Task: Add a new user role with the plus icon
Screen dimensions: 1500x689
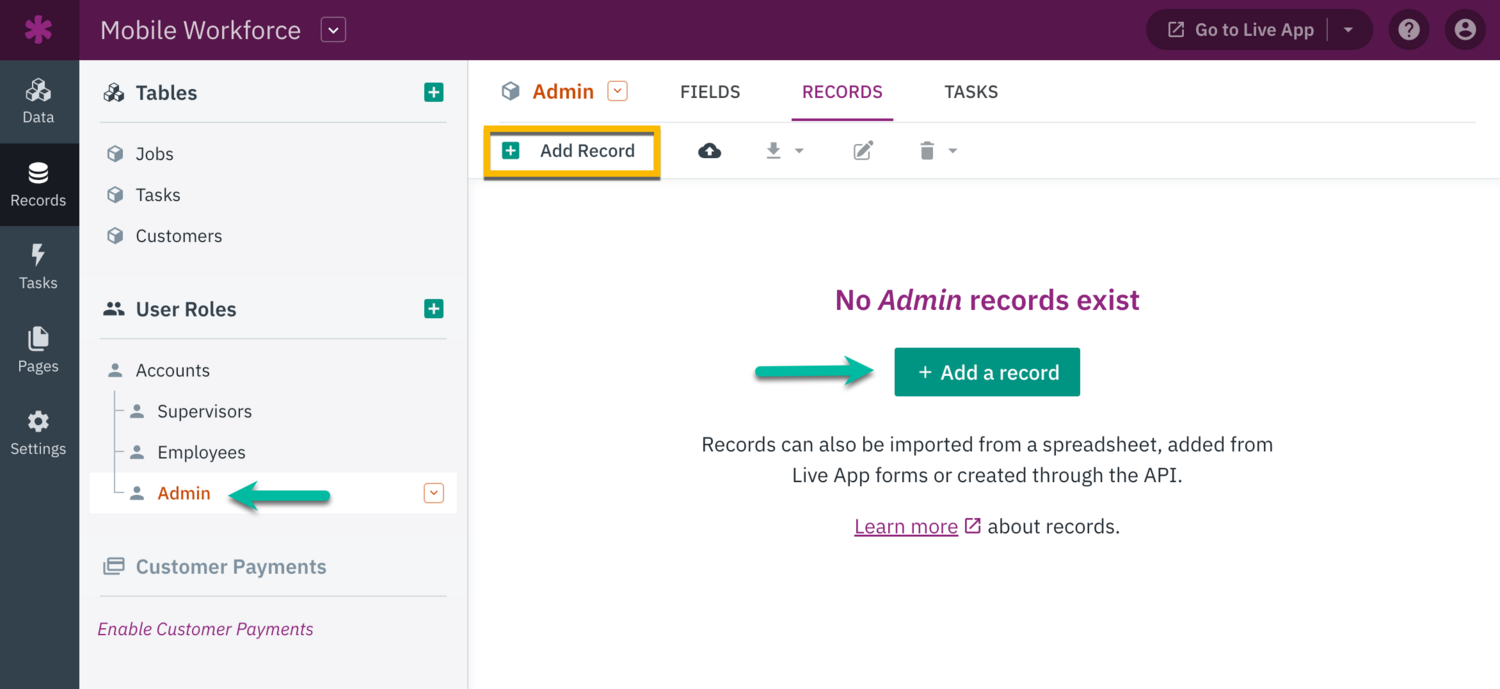Action: coord(433,308)
